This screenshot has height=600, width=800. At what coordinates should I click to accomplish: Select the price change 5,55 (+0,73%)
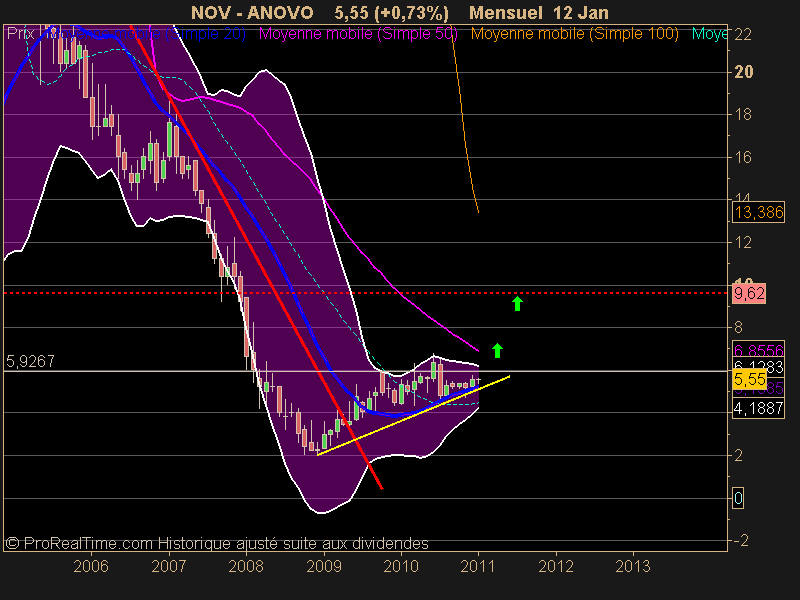point(391,13)
